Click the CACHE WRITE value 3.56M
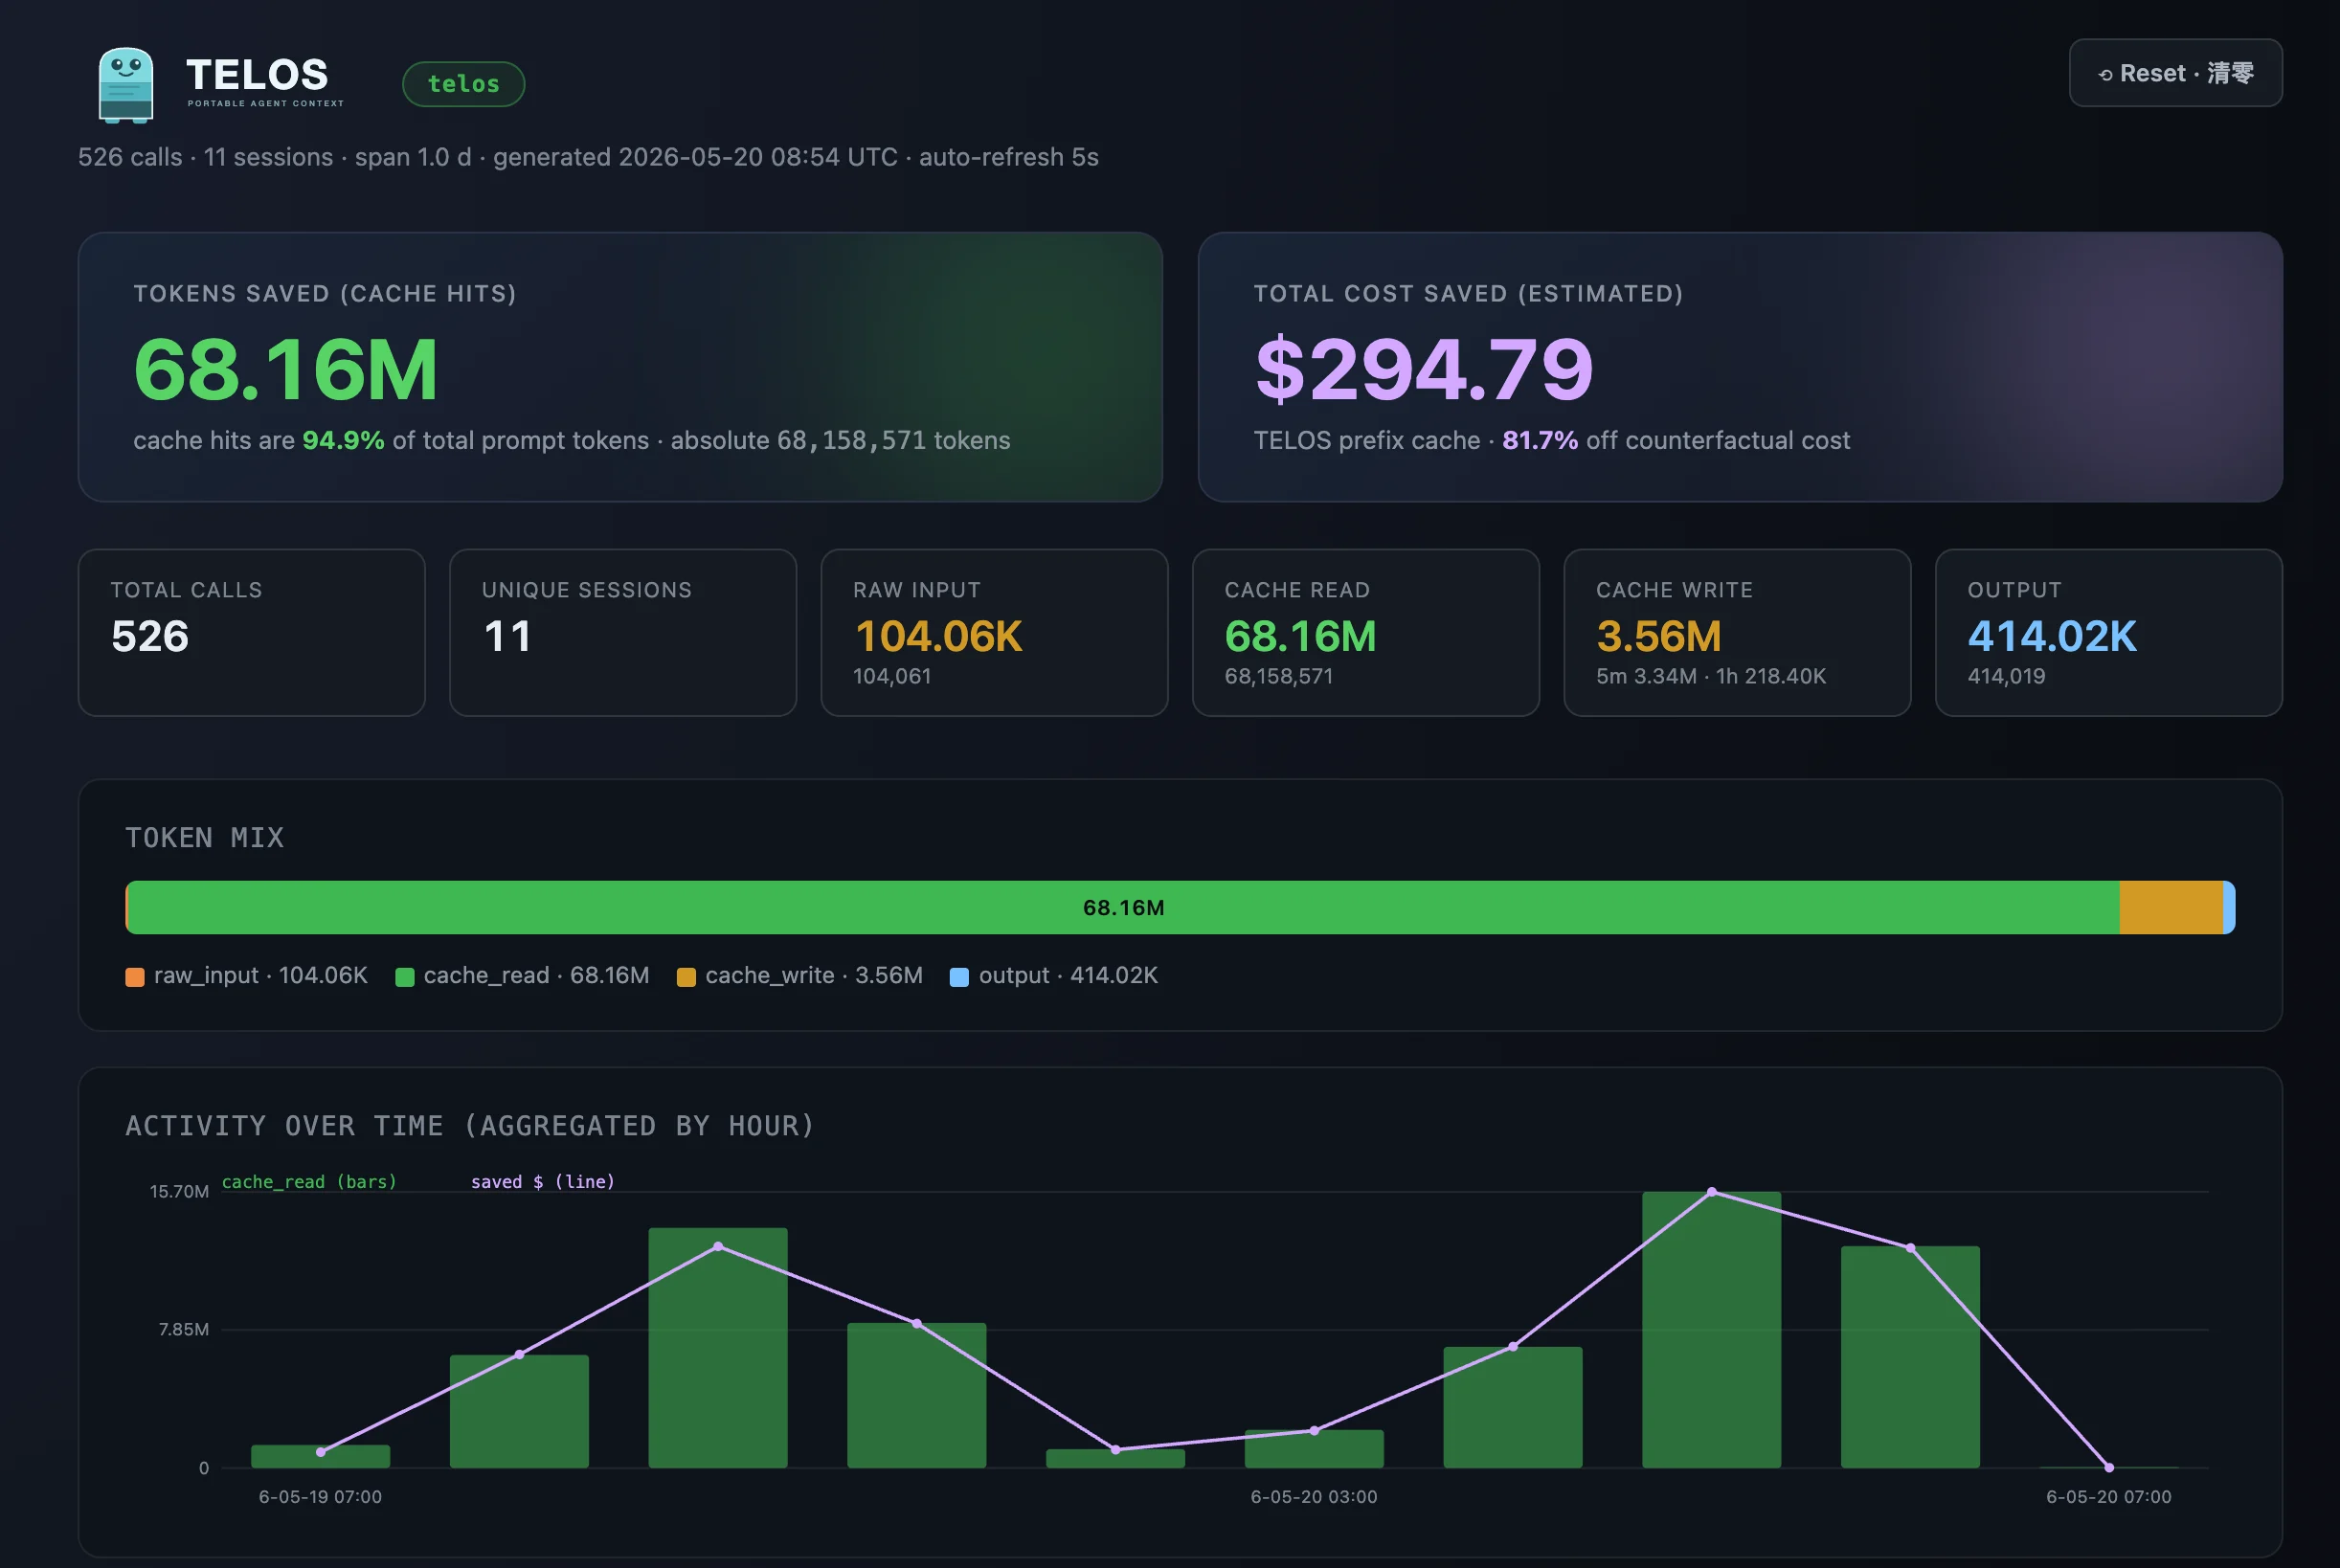Screen dimensions: 2340x1568 coord(1659,636)
